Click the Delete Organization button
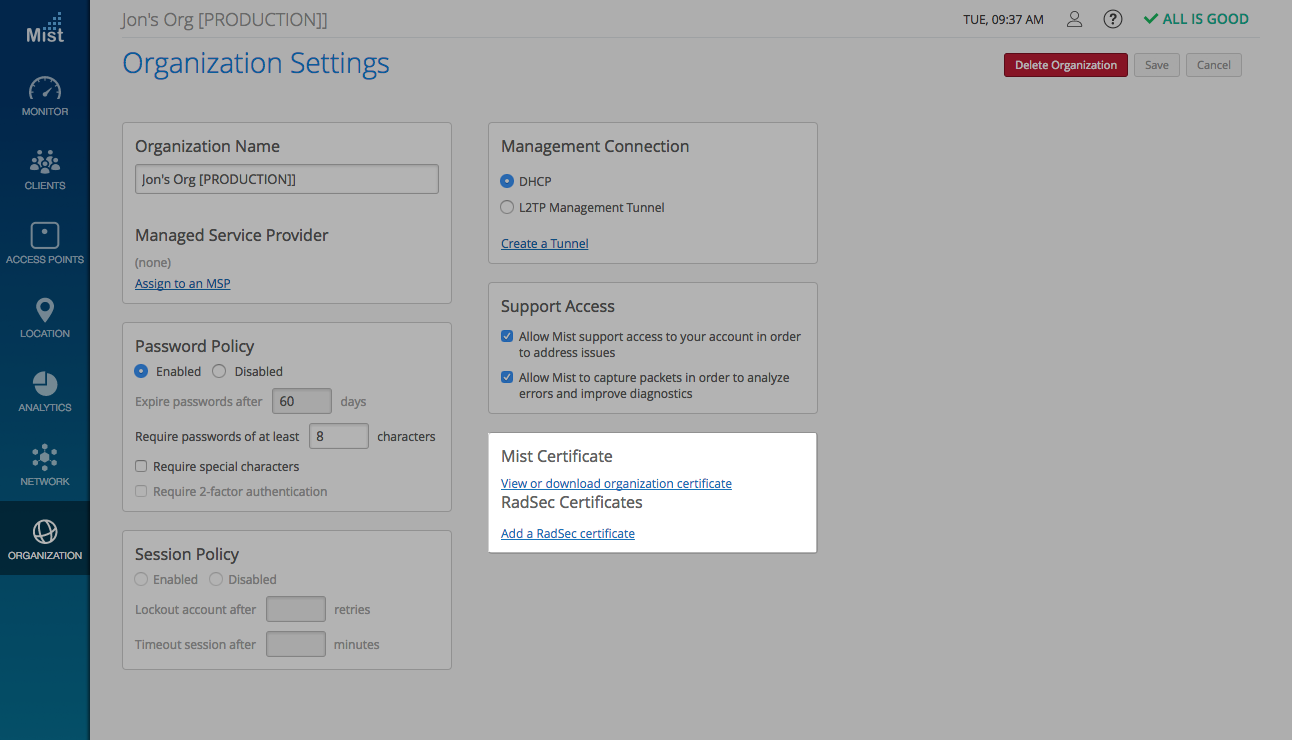This screenshot has height=740, width=1292. 1065,65
